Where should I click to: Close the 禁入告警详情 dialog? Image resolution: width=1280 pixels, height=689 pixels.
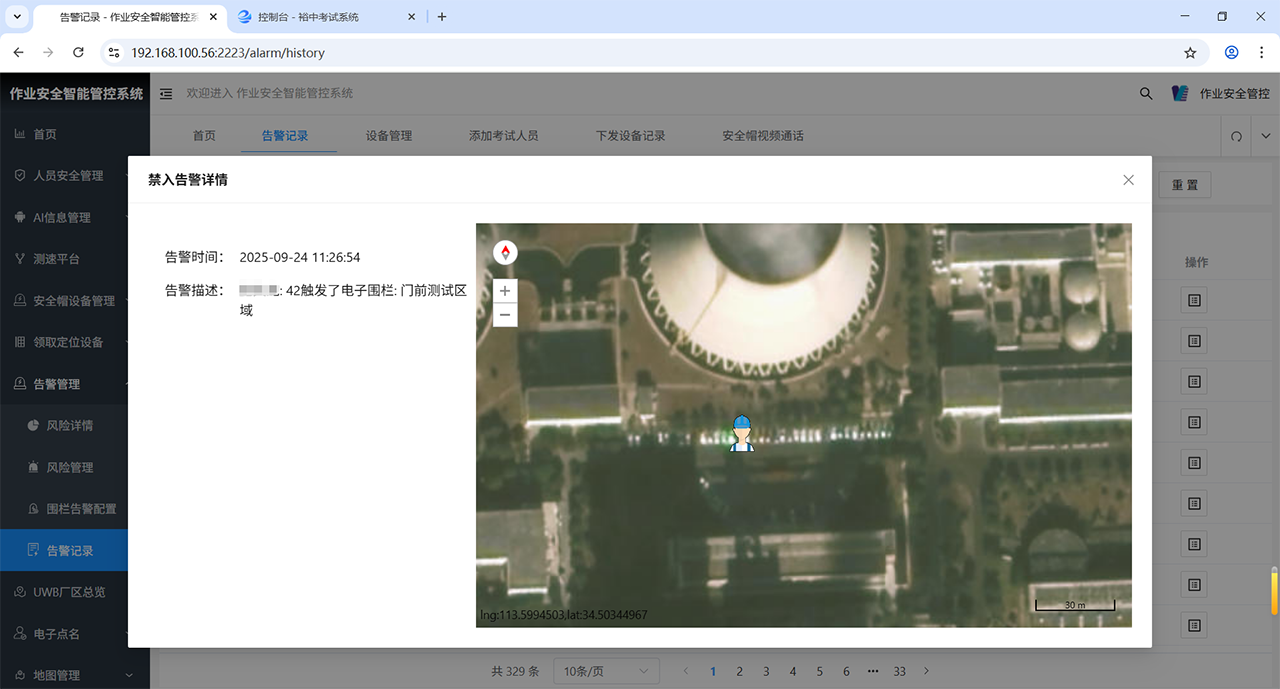tap(1128, 180)
